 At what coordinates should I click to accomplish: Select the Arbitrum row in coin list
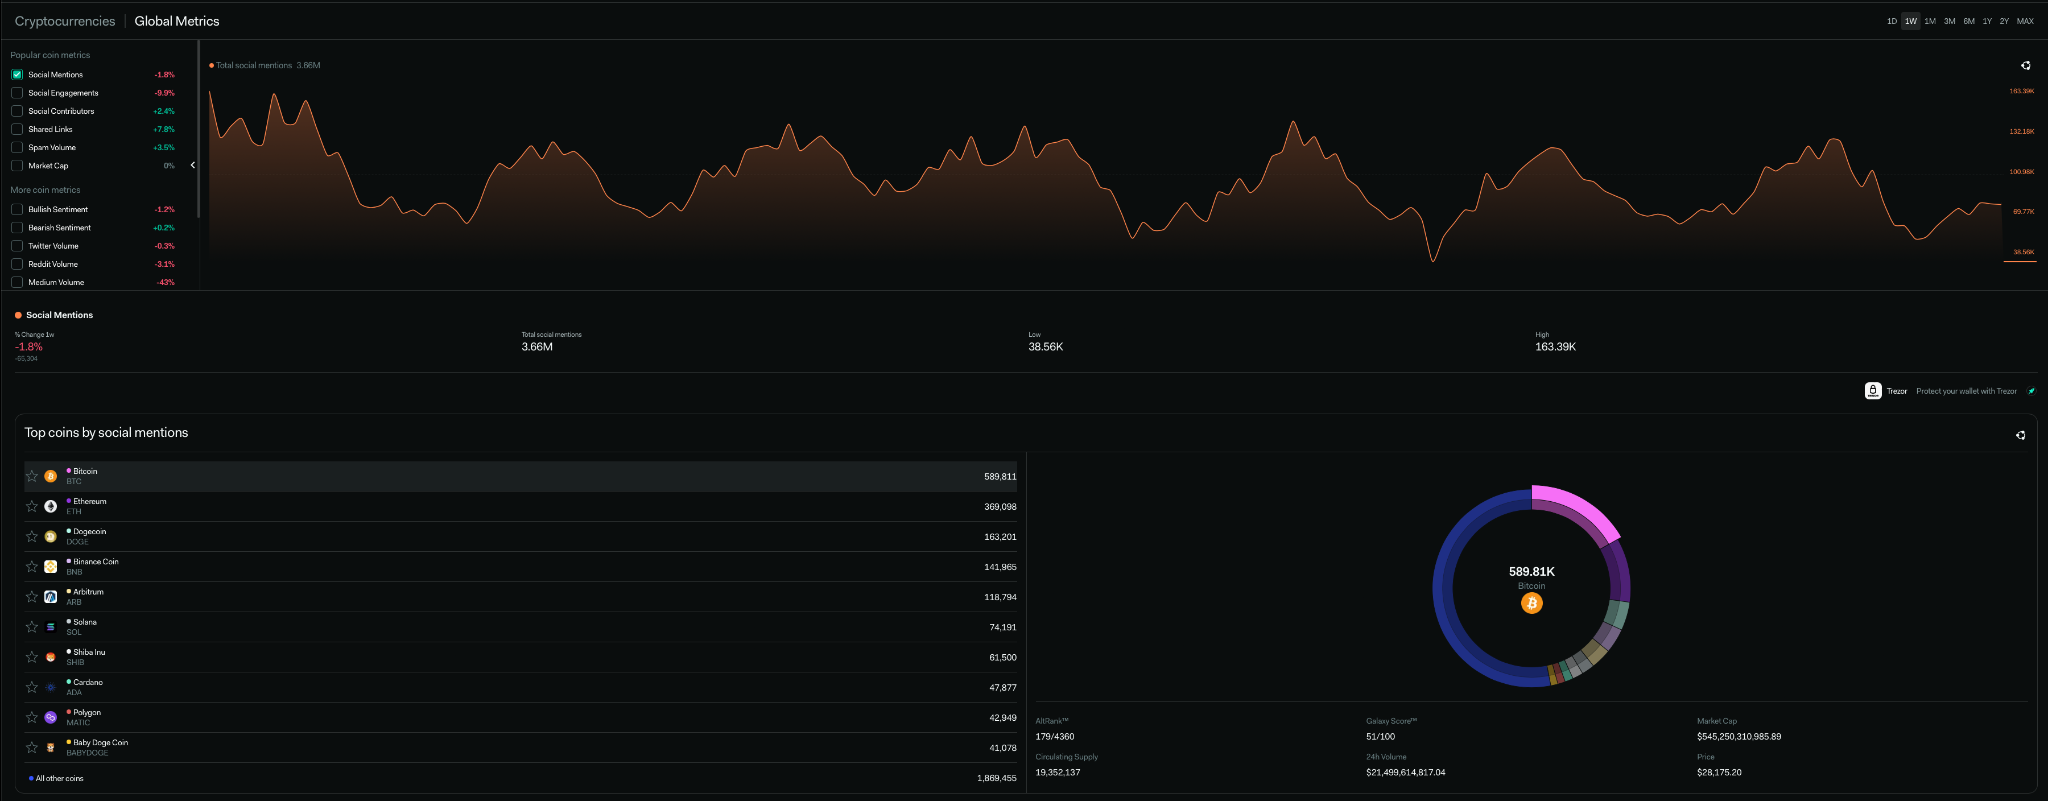click(x=520, y=597)
